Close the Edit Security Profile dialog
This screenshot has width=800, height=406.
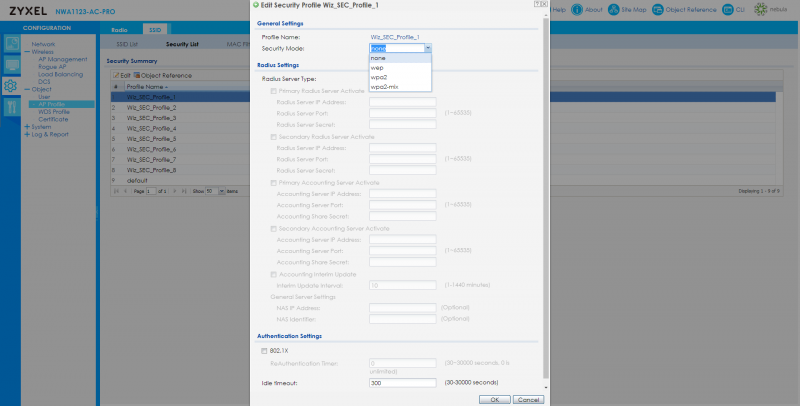coord(544,4)
